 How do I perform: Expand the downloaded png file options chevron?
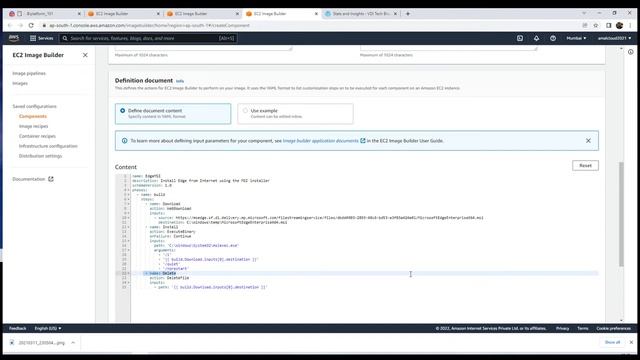click(x=73, y=342)
